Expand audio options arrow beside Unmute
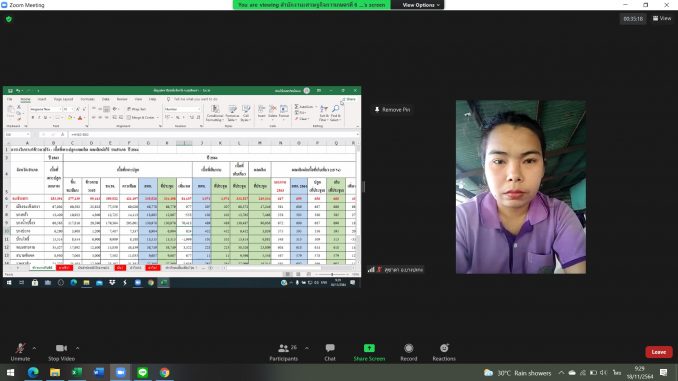The height and width of the screenshot is (381, 678). tap(35, 348)
